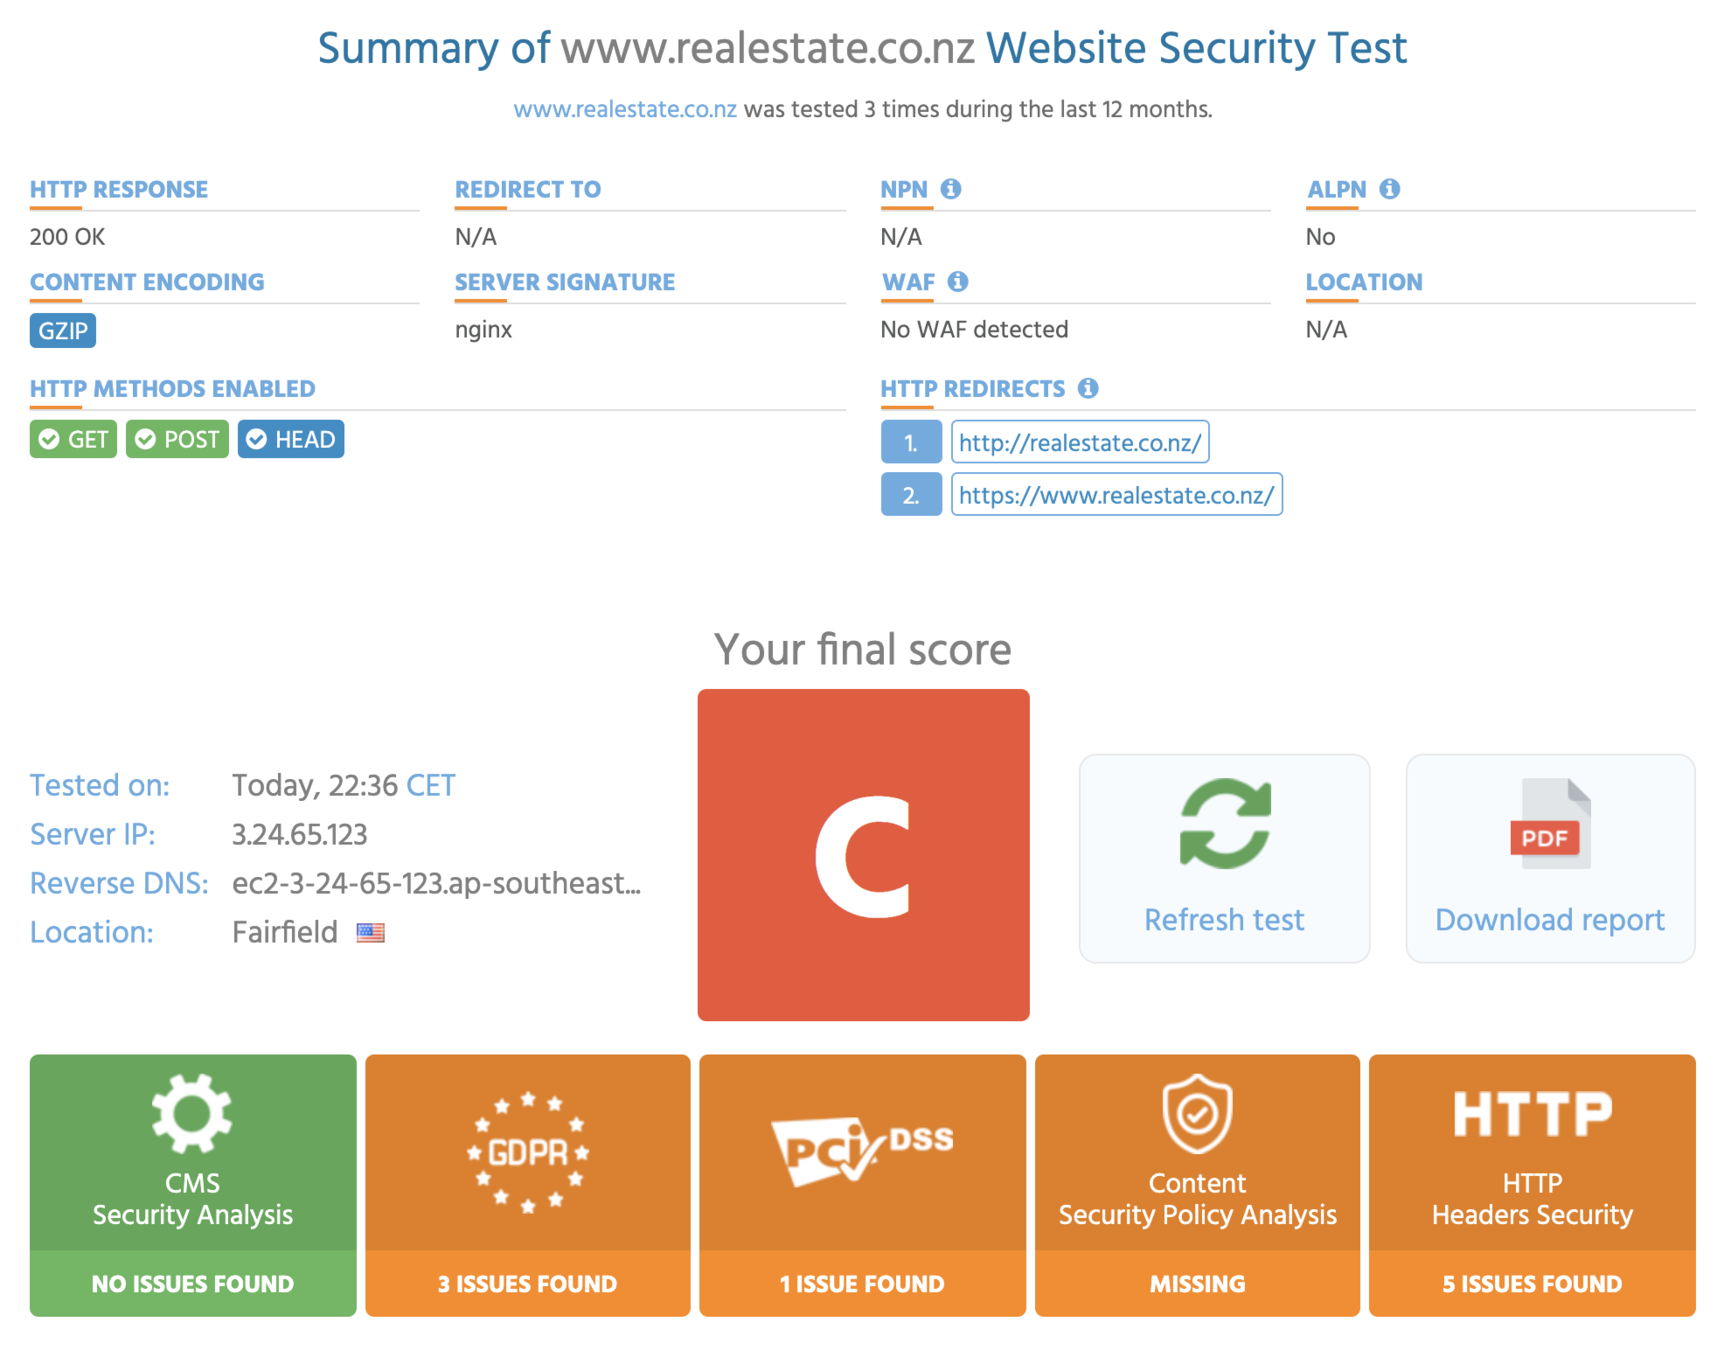Click the US flag icon next to Fairfield
The height and width of the screenshot is (1350, 1724).
pos(371,932)
